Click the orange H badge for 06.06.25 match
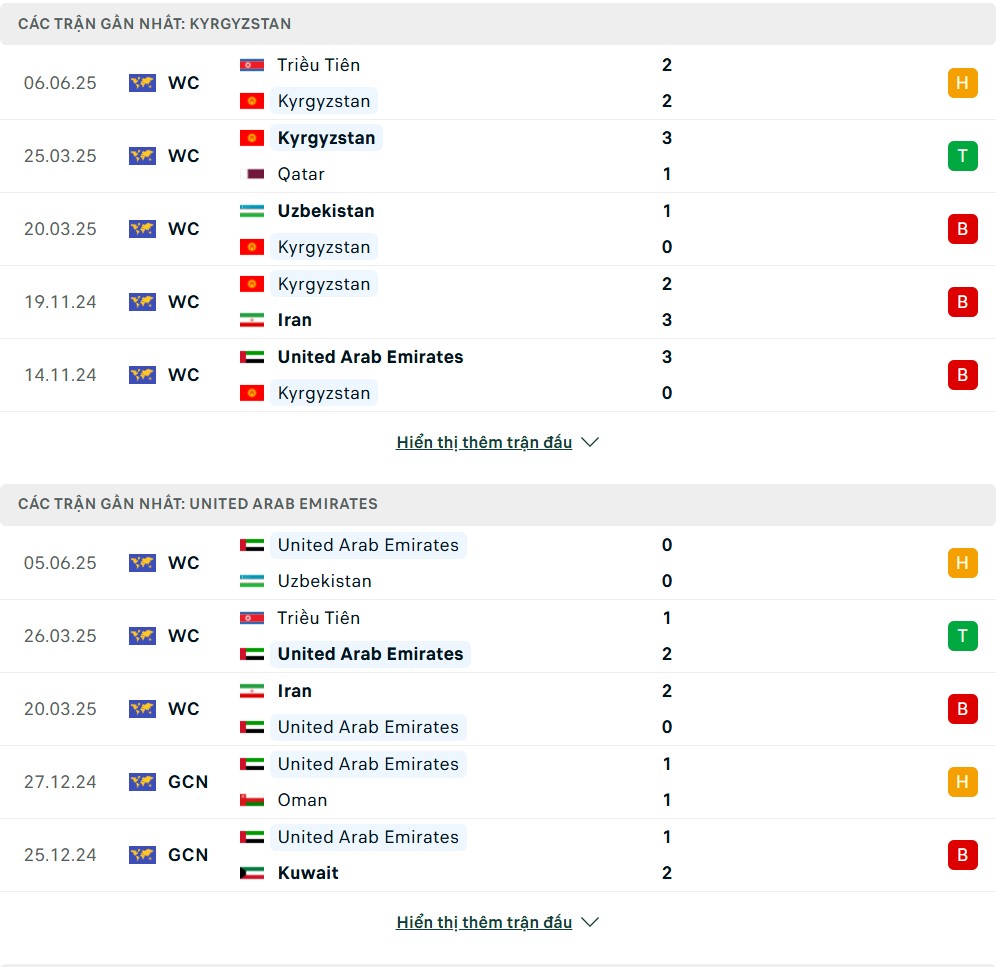Image resolution: width=996 pixels, height=967 pixels. 962,83
